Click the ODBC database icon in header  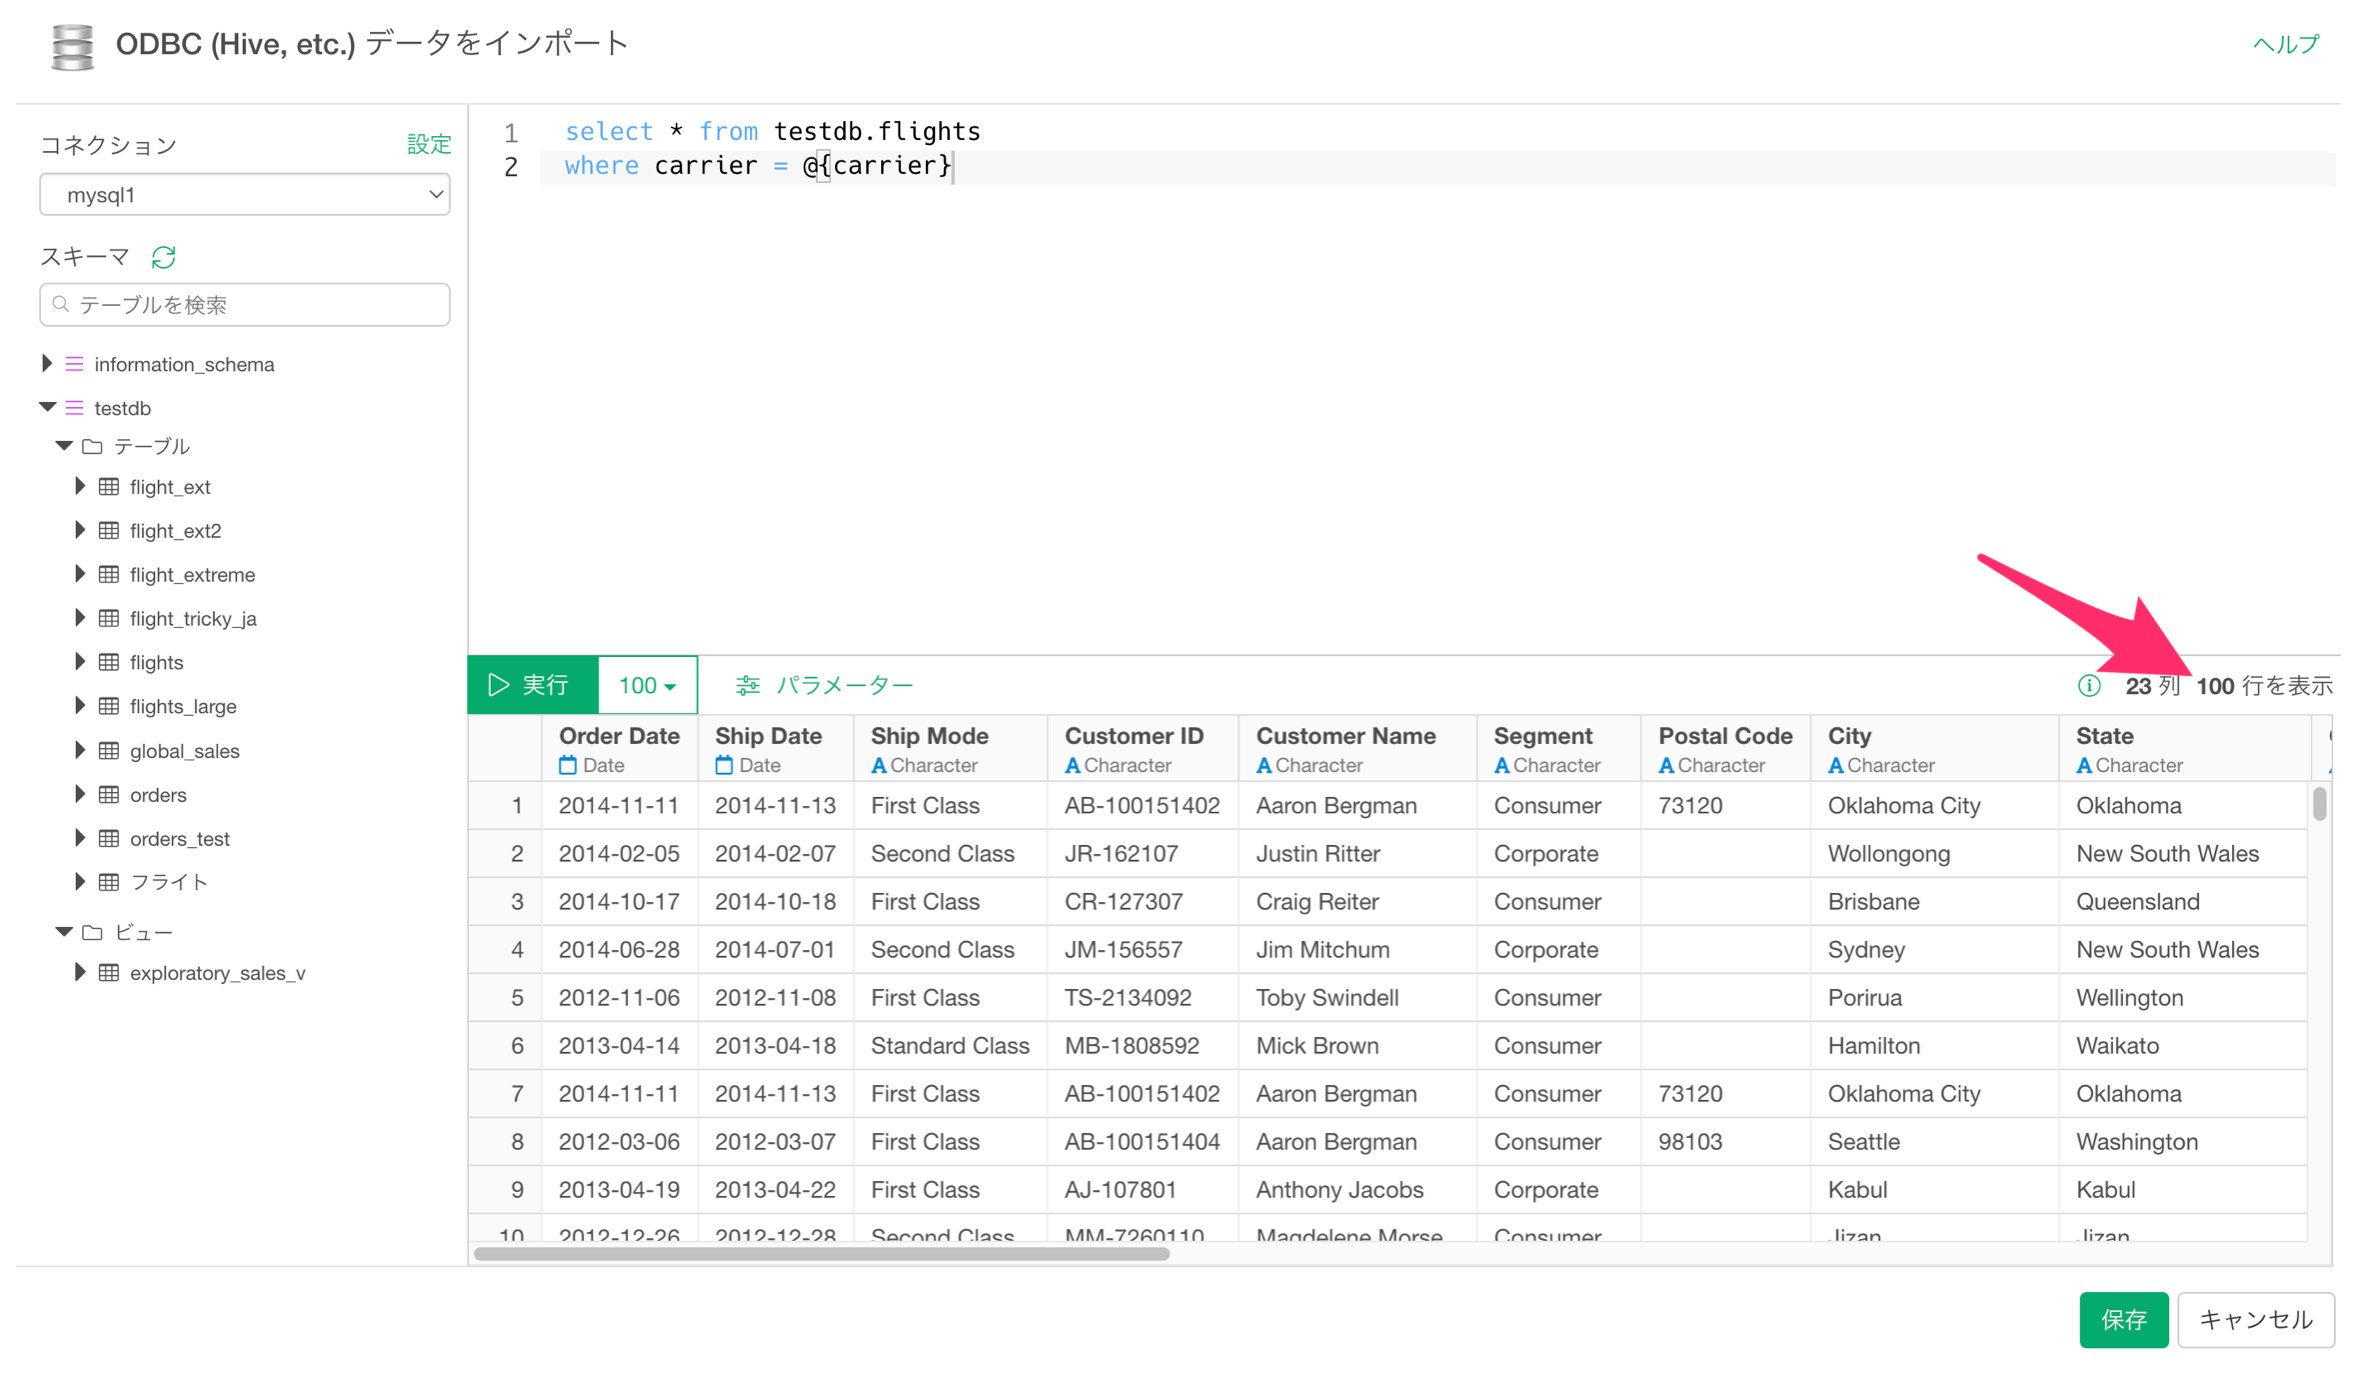72,46
